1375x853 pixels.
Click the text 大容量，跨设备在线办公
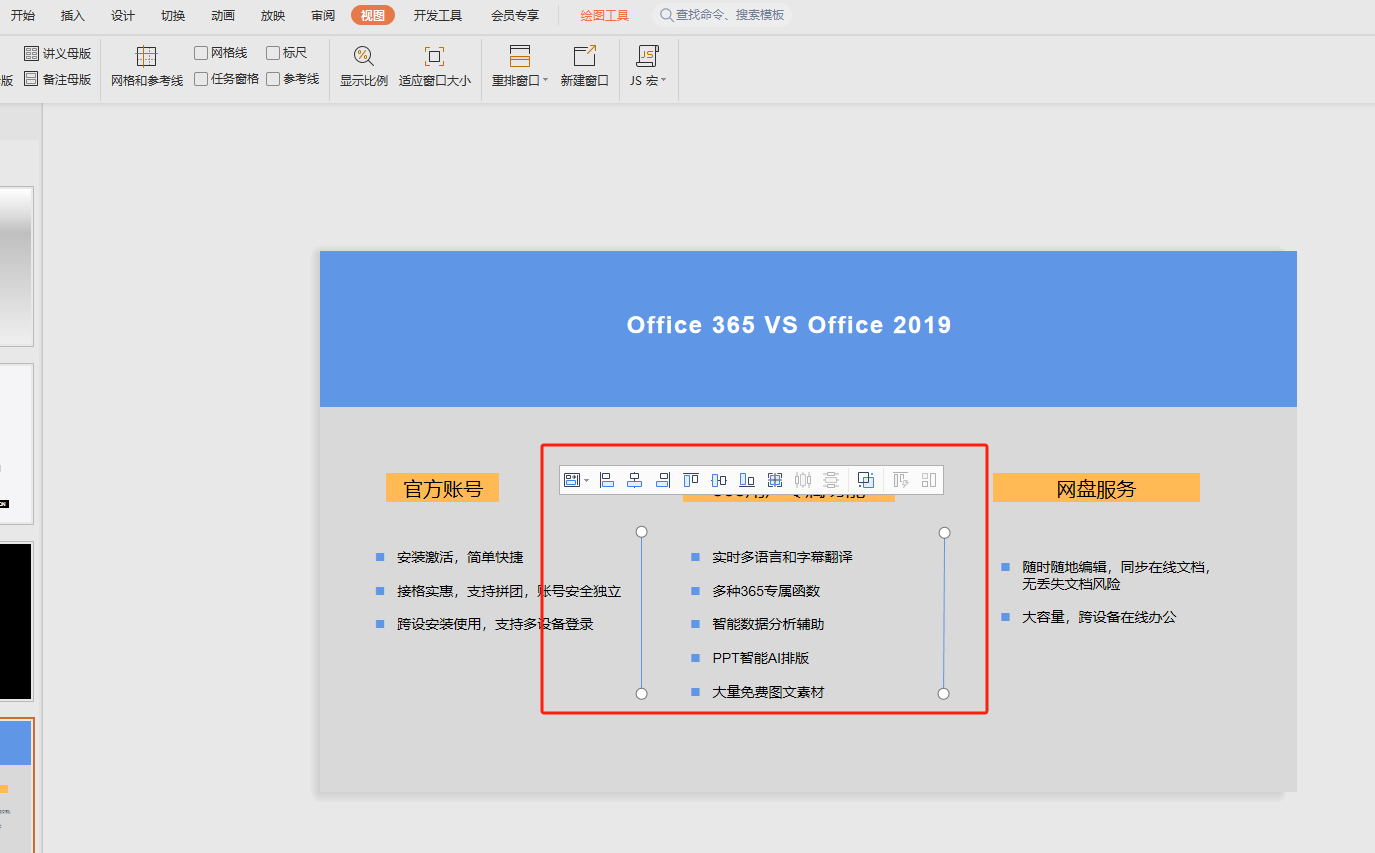[1099, 617]
